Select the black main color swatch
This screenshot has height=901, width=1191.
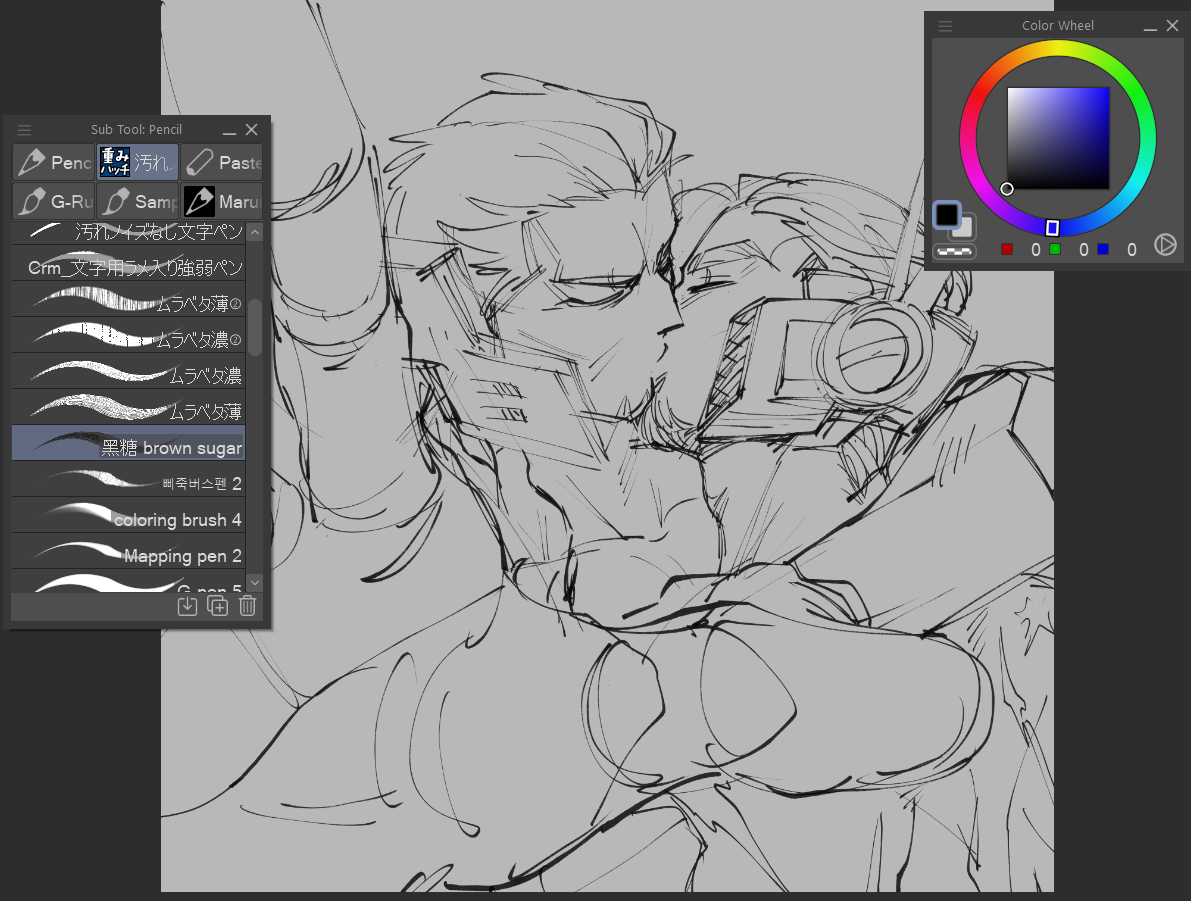coord(946,215)
